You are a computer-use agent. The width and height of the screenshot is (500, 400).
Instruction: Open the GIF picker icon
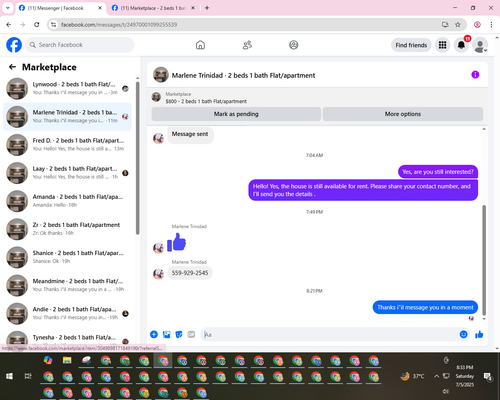[x=191, y=334]
